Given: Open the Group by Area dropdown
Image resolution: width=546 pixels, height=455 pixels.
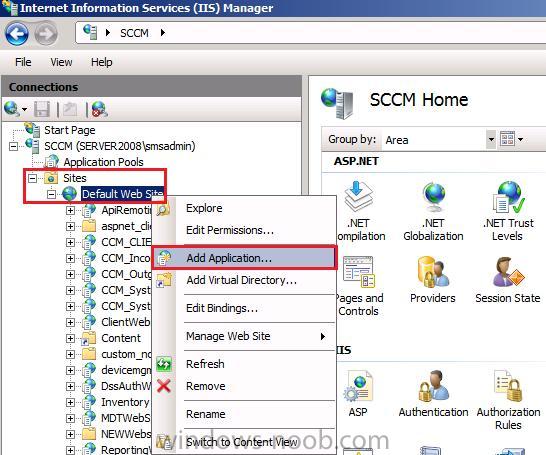Looking at the screenshot, I should click(x=491, y=139).
